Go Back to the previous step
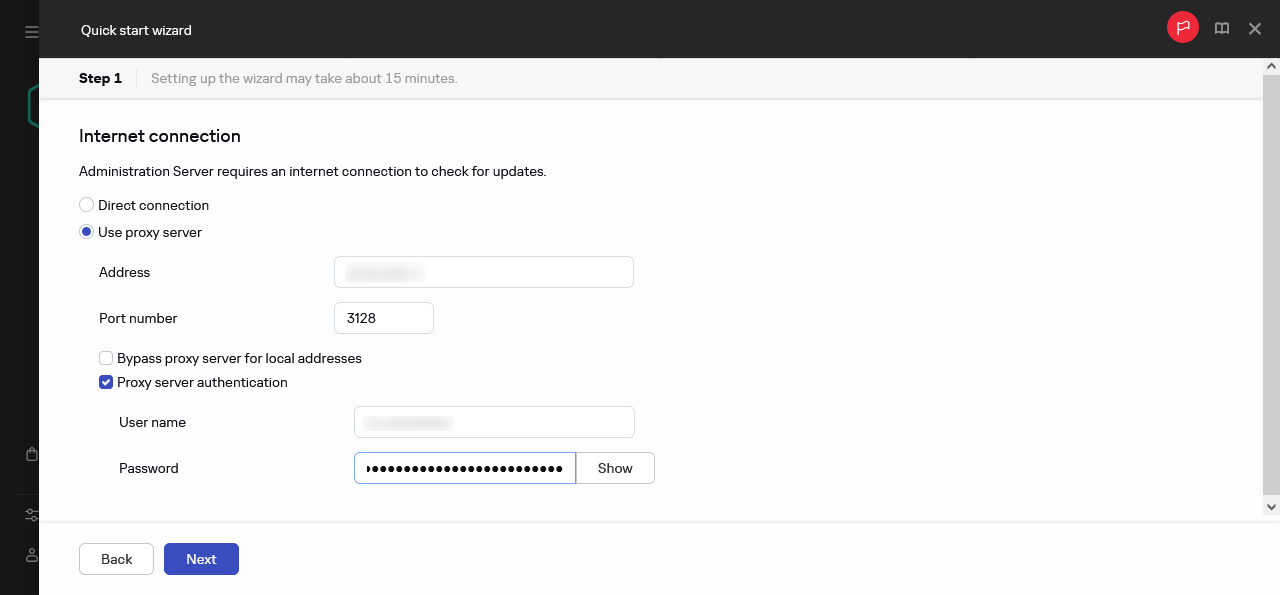The image size is (1280, 595). click(x=116, y=559)
